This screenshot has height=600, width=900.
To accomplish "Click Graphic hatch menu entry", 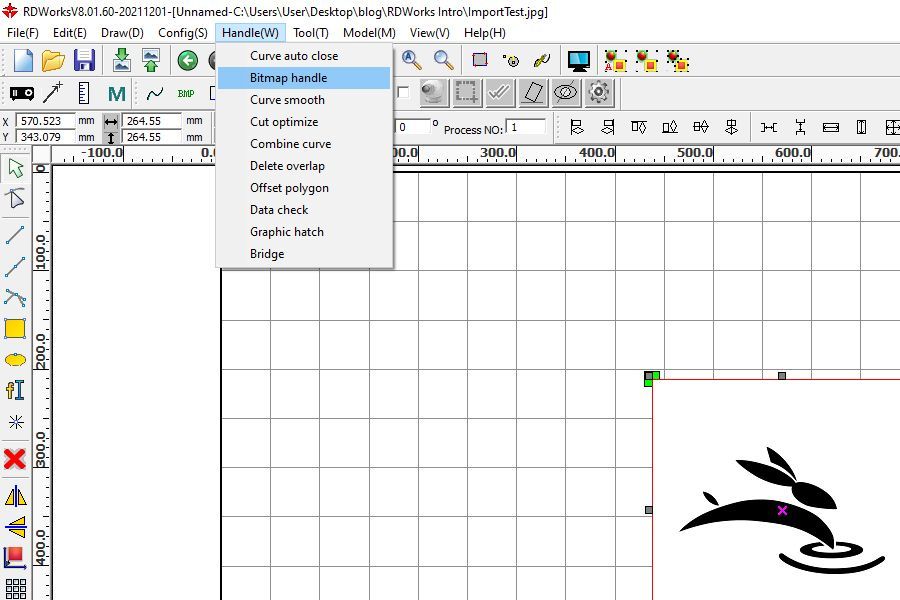I will pos(287,232).
